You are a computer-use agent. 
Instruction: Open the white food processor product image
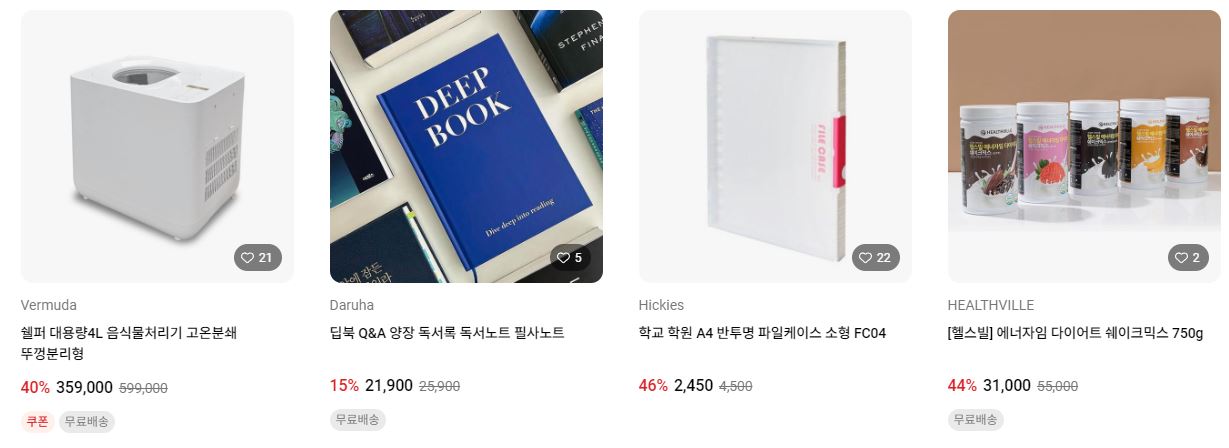[x=157, y=146]
